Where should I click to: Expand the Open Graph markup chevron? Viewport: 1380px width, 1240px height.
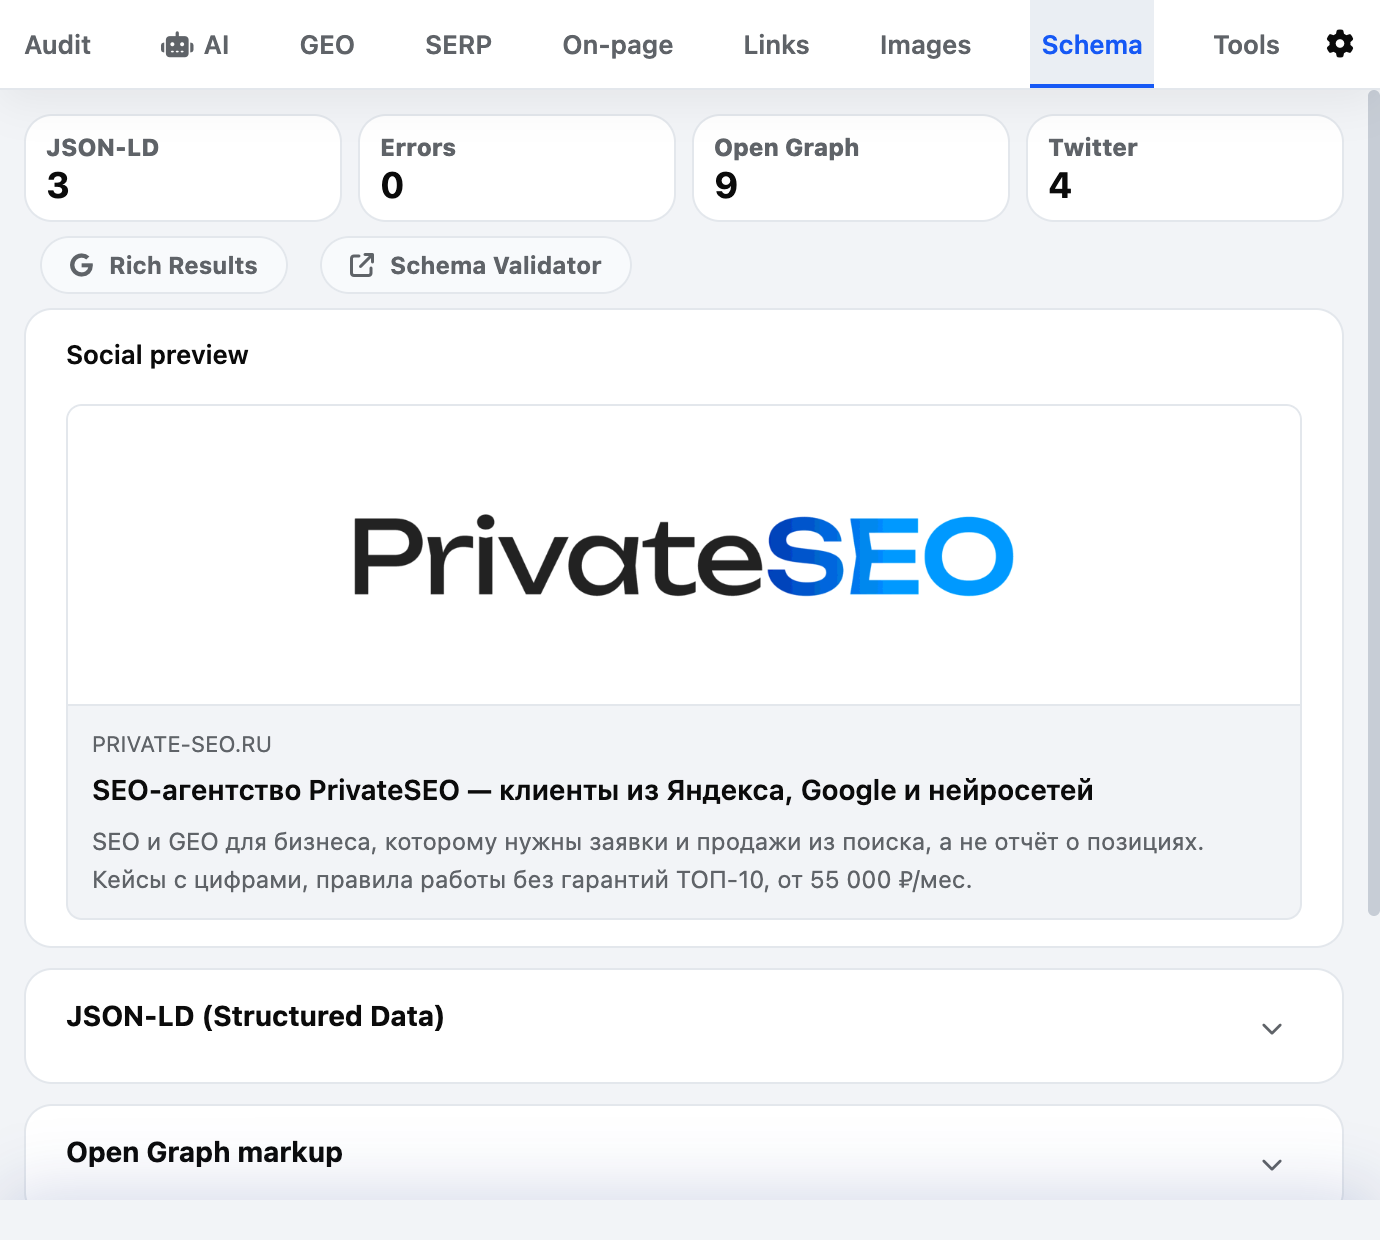click(x=1272, y=1165)
